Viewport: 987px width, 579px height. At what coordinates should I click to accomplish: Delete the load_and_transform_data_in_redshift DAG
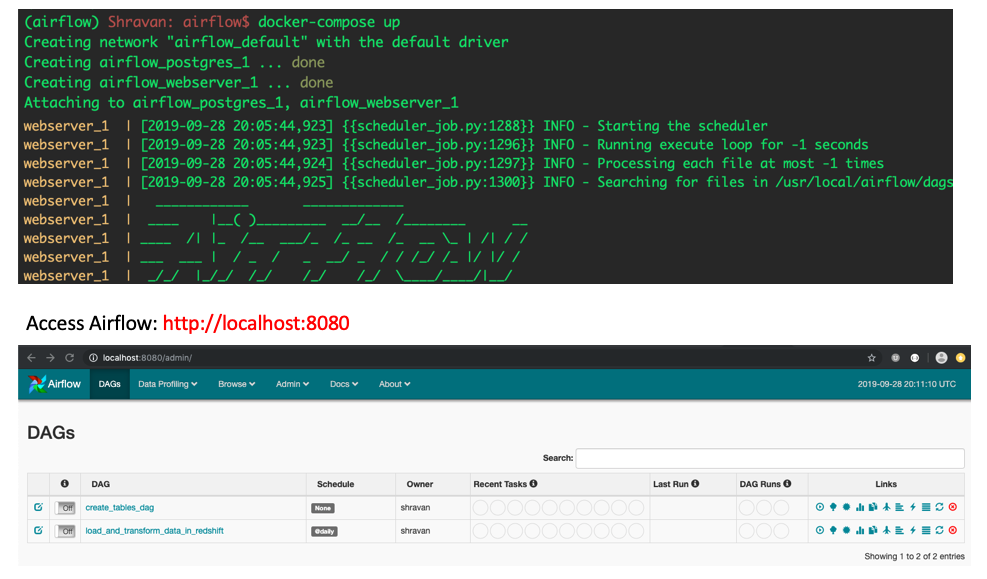pyautogui.click(x=953, y=530)
